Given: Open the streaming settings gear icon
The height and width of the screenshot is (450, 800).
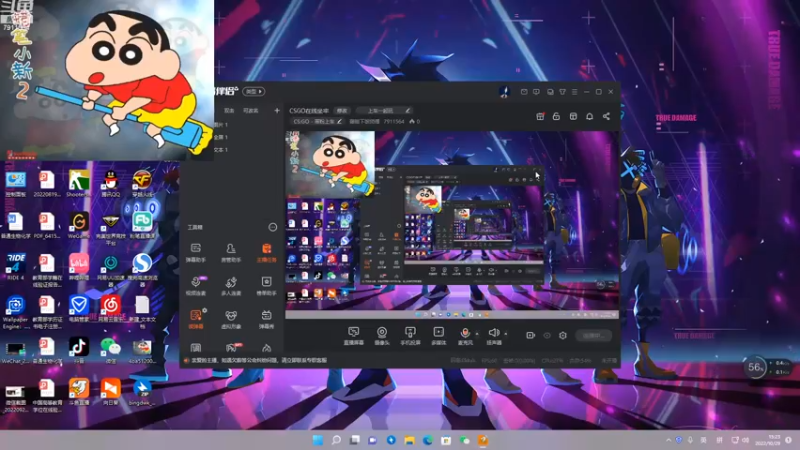Looking at the screenshot, I should pyautogui.click(x=563, y=335).
